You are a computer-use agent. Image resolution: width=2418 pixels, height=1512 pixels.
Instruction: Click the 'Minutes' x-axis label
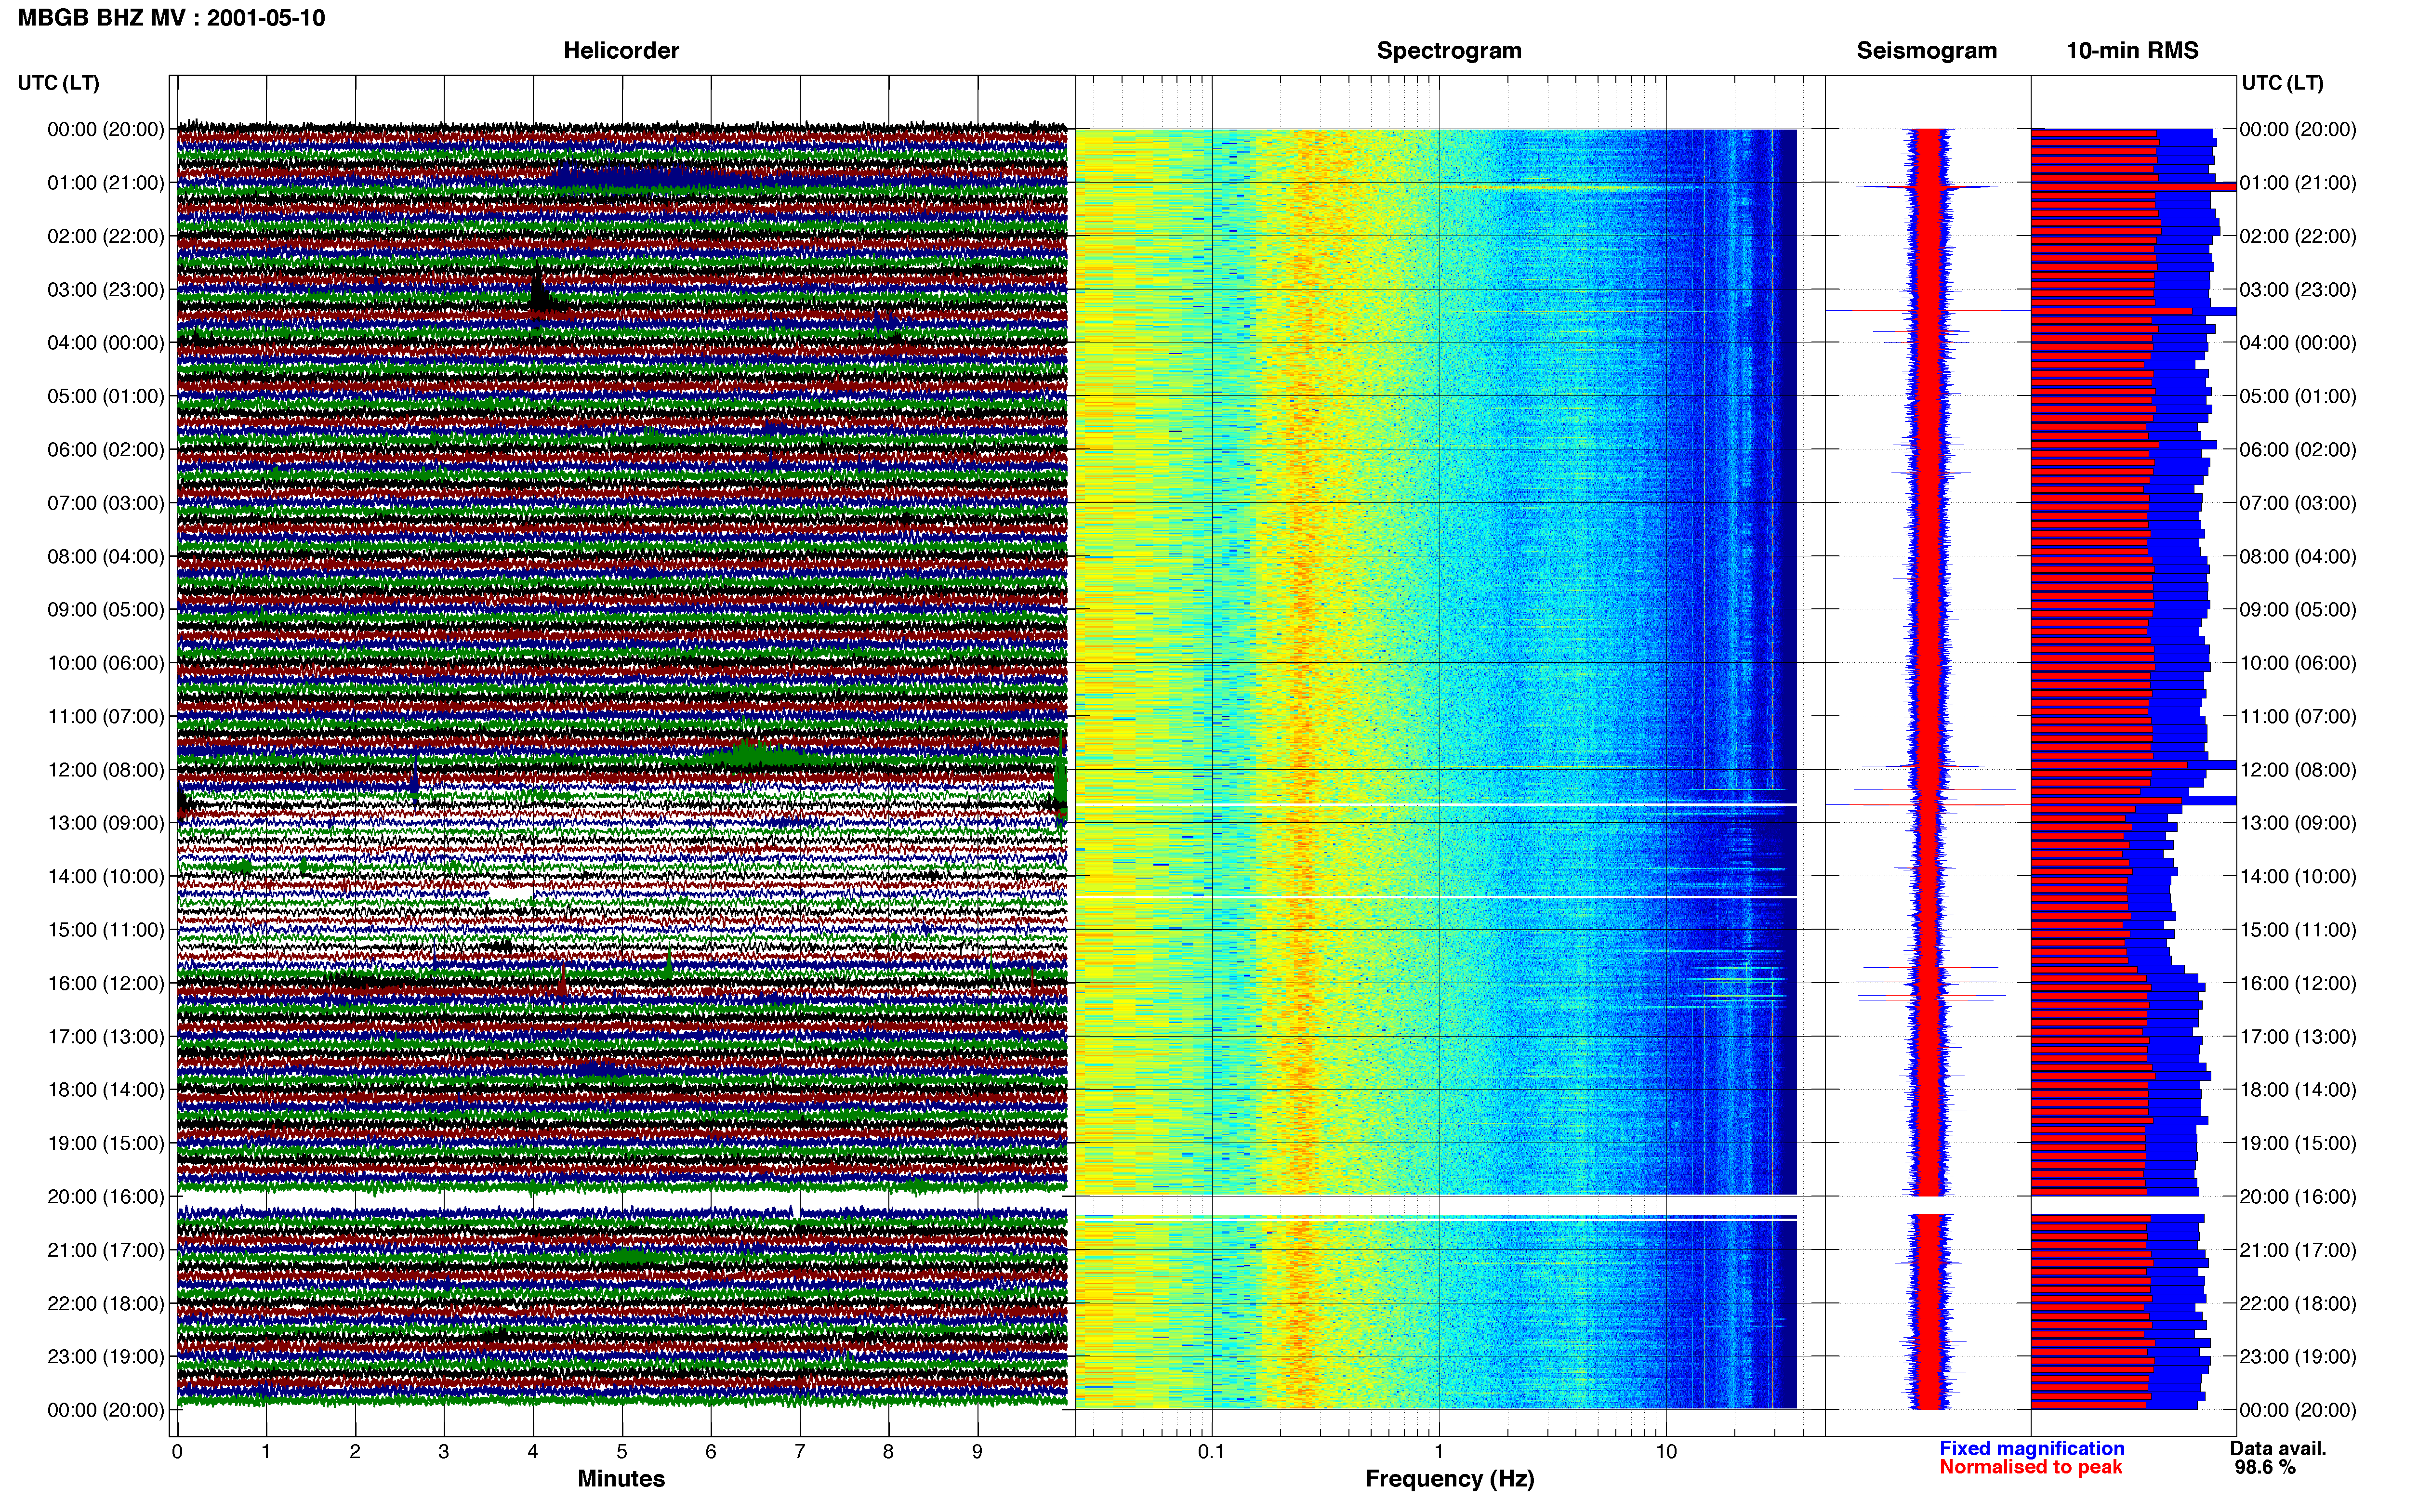click(621, 1479)
